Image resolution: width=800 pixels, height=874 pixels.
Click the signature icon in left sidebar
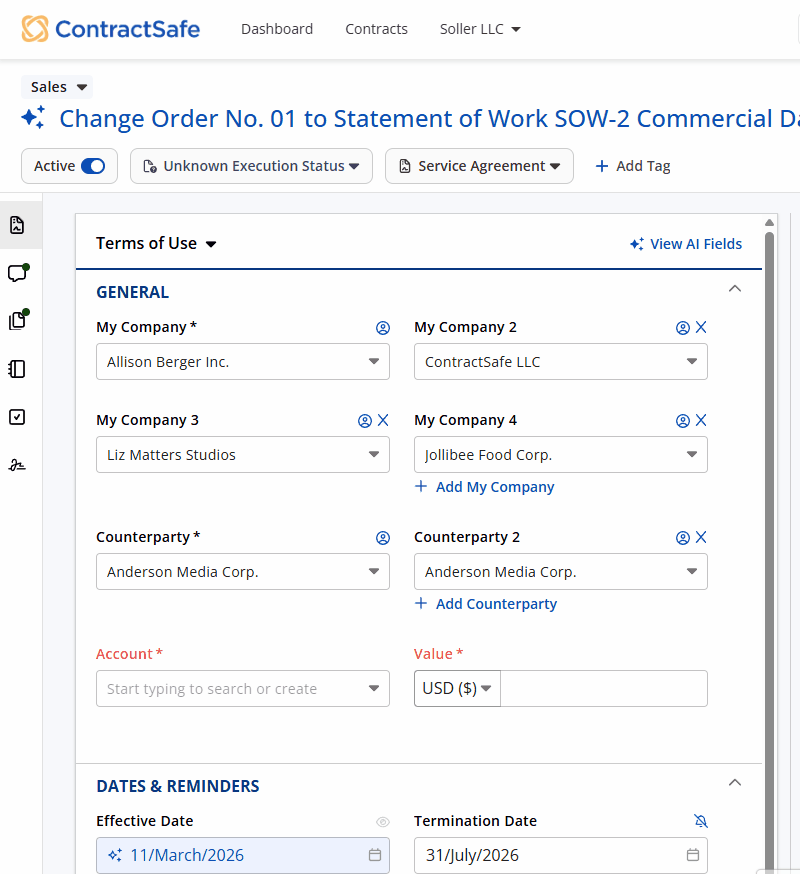point(17,465)
